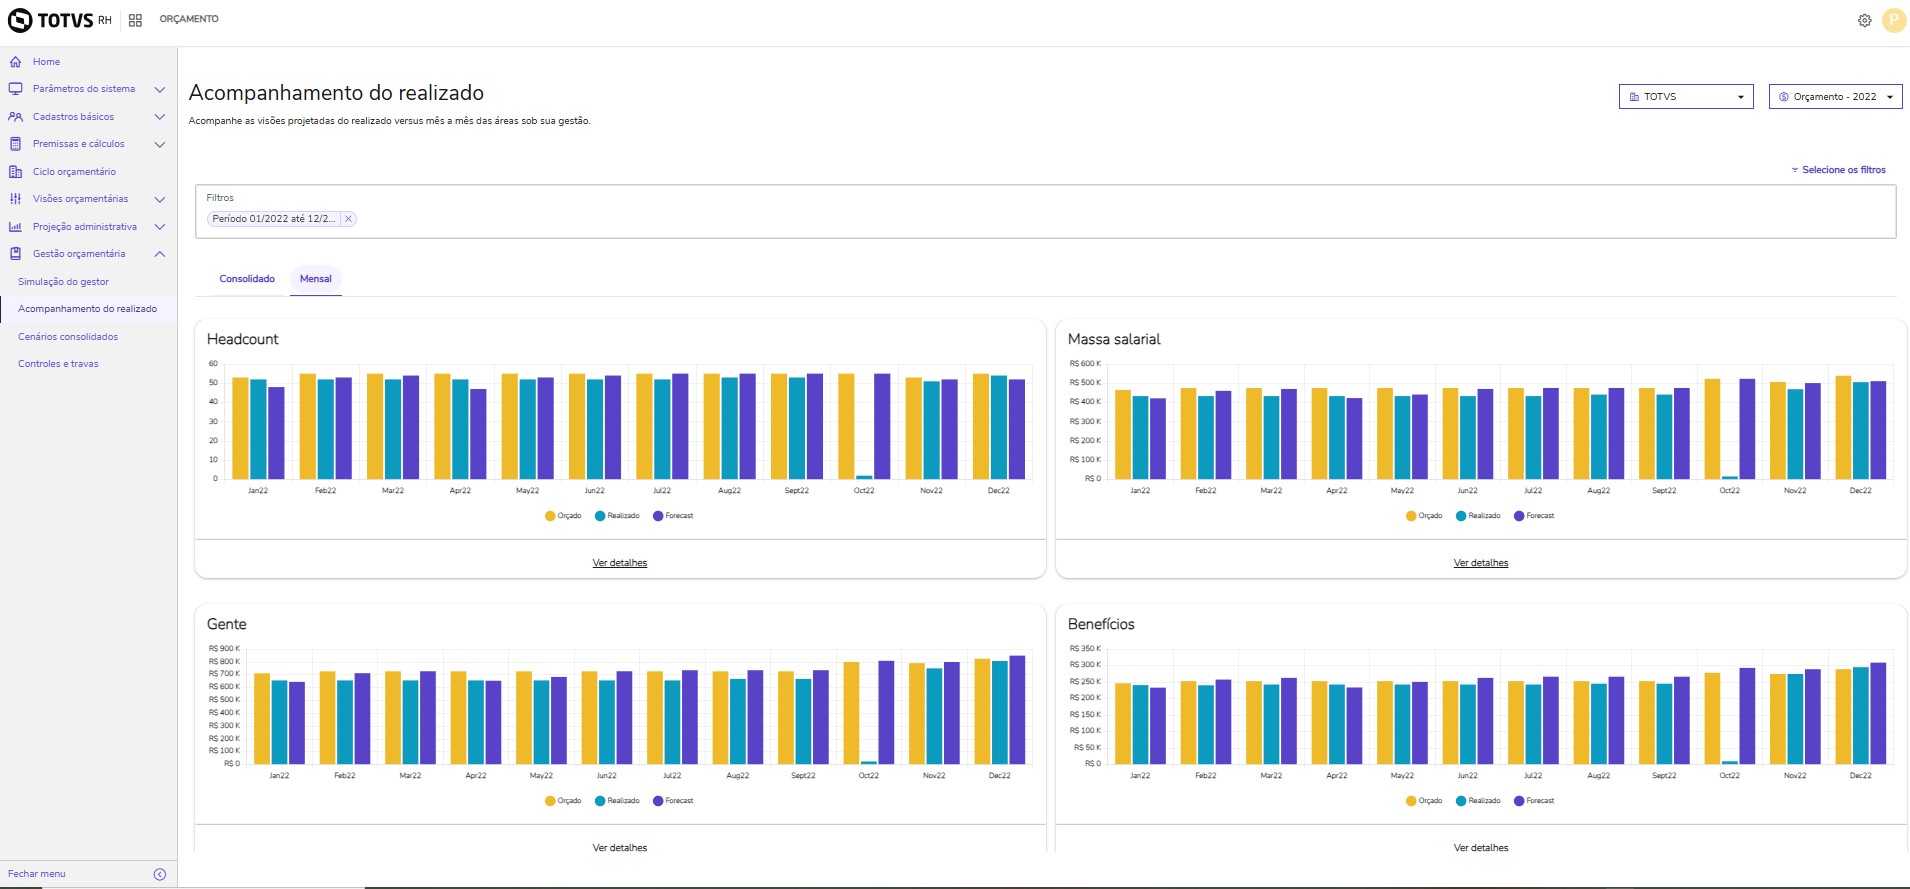Switch to the Consolidado tab
1910x889 pixels.
click(247, 279)
